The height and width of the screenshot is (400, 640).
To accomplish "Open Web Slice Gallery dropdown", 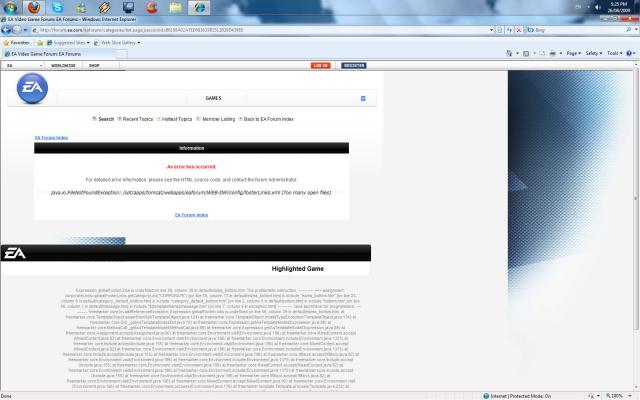I will 117,42.
